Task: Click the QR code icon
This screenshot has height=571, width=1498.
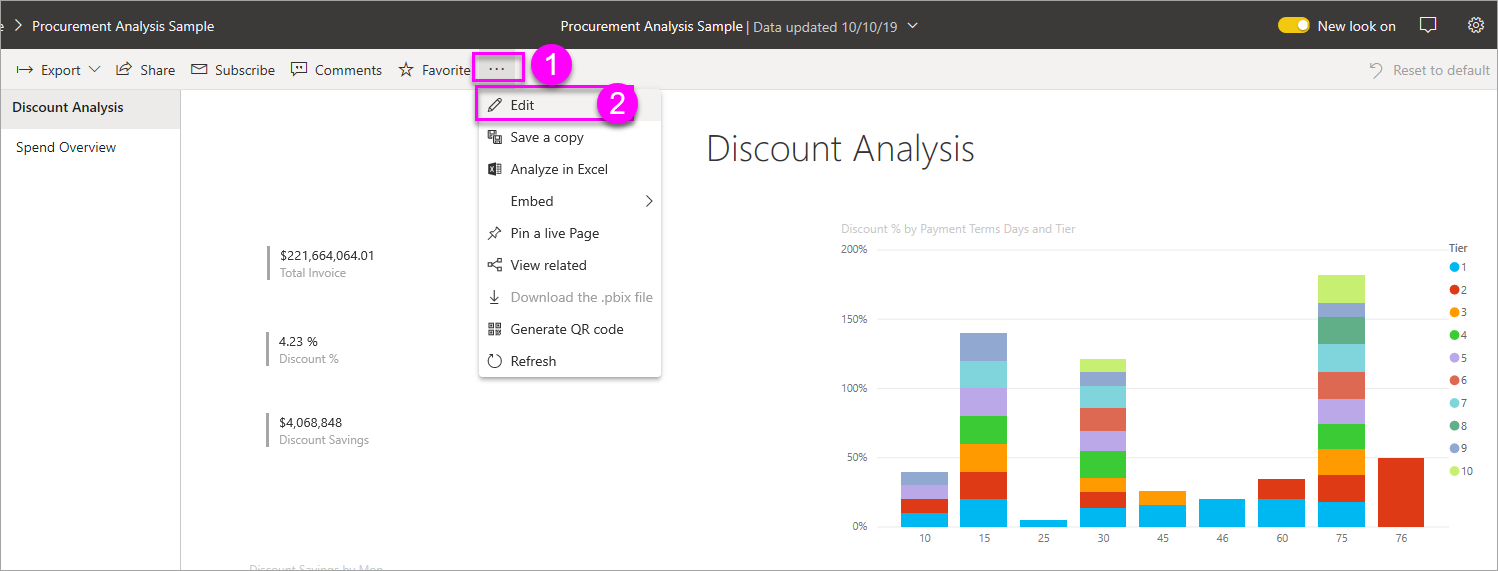Action: 495,329
